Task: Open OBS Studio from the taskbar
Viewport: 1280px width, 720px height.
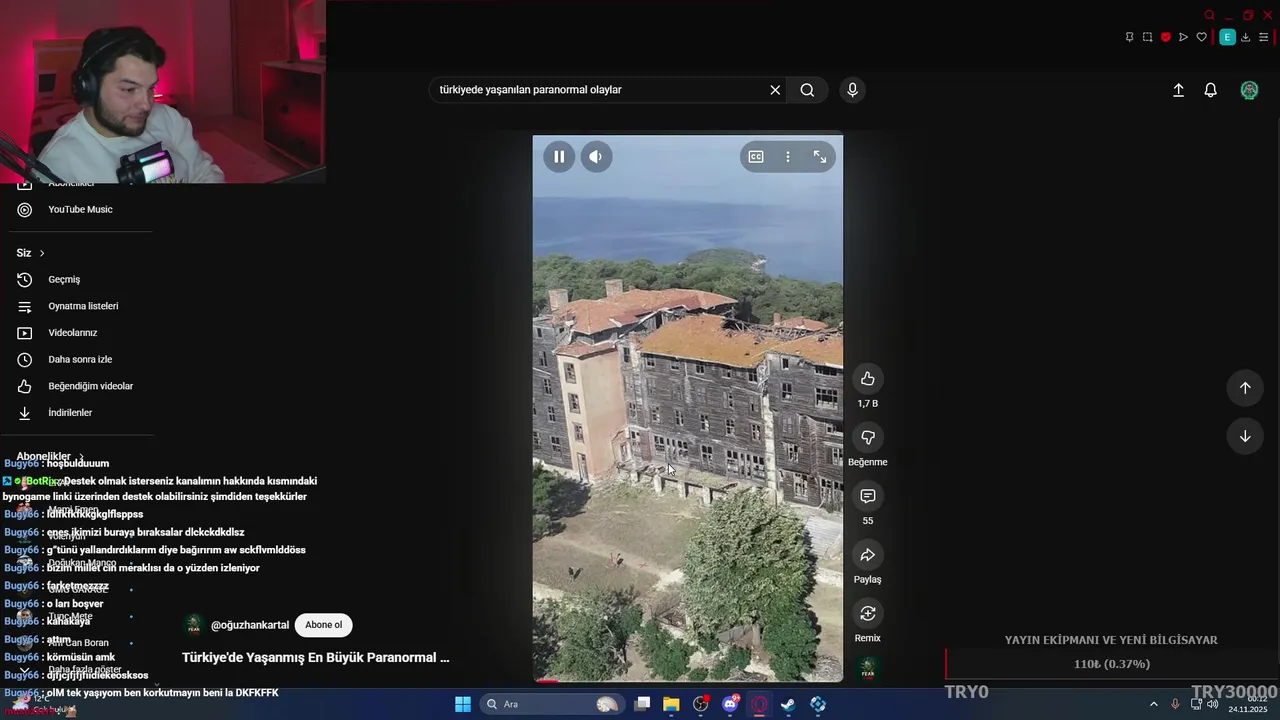Action: coord(701,704)
